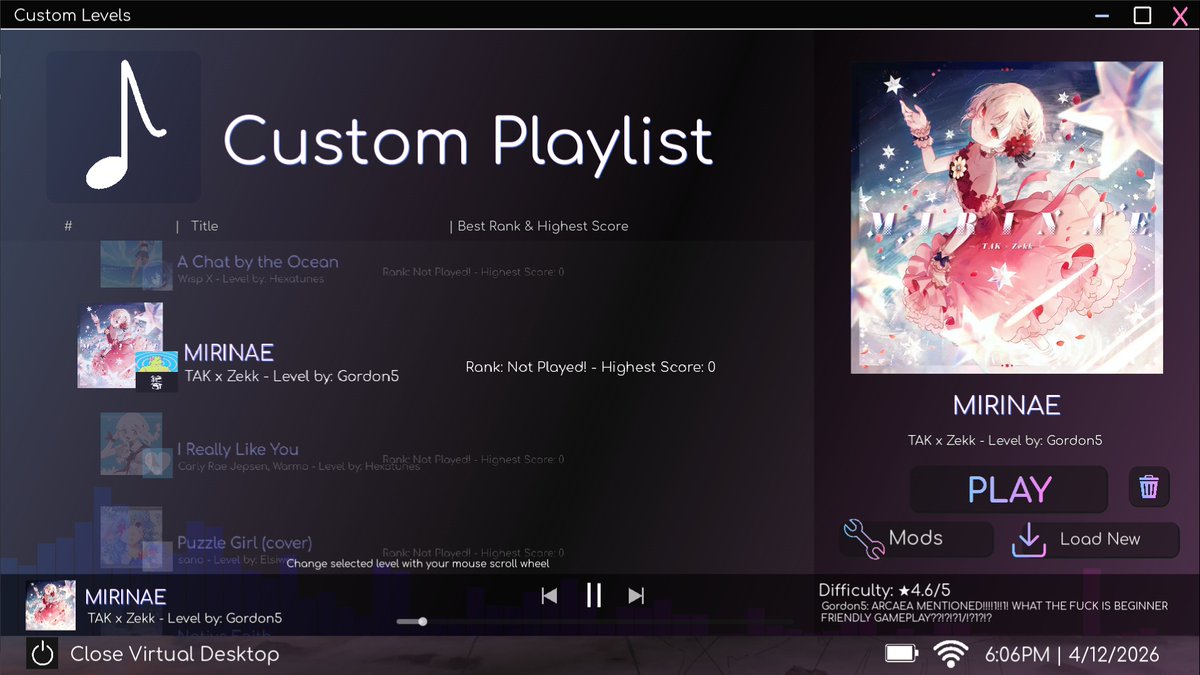Viewport: 1200px width, 675px height.
Task: Click the Load New button
Action: (x=1094, y=539)
